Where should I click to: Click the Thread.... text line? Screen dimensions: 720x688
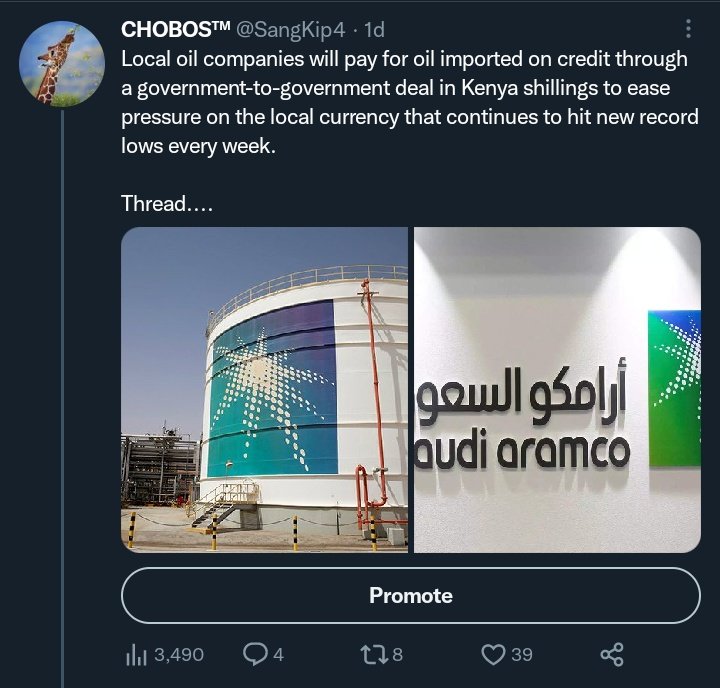(x=167, y=203)
